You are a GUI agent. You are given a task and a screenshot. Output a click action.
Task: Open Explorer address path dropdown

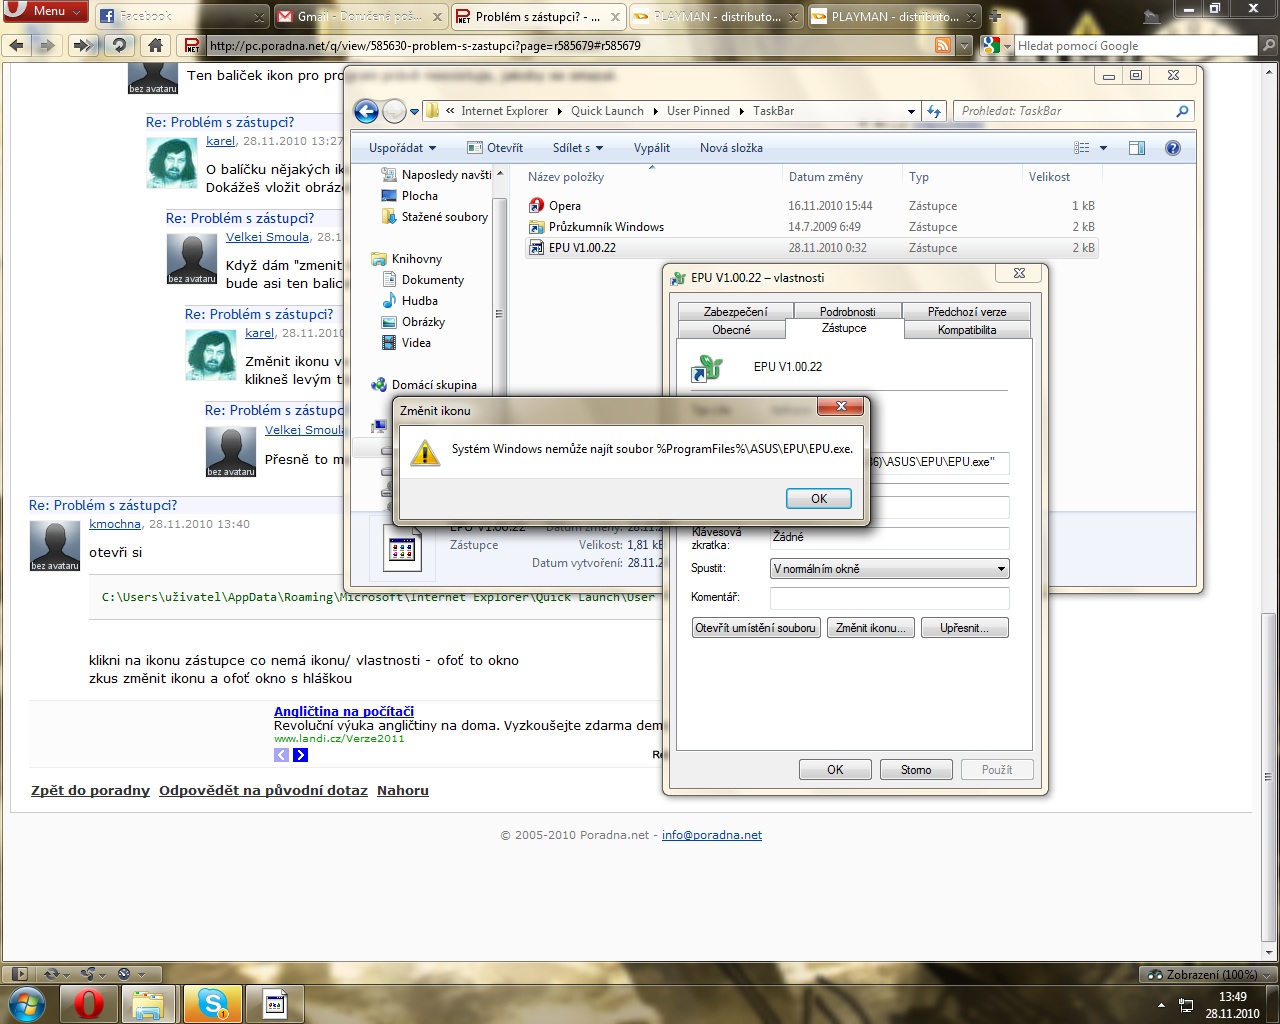(911, 111)
